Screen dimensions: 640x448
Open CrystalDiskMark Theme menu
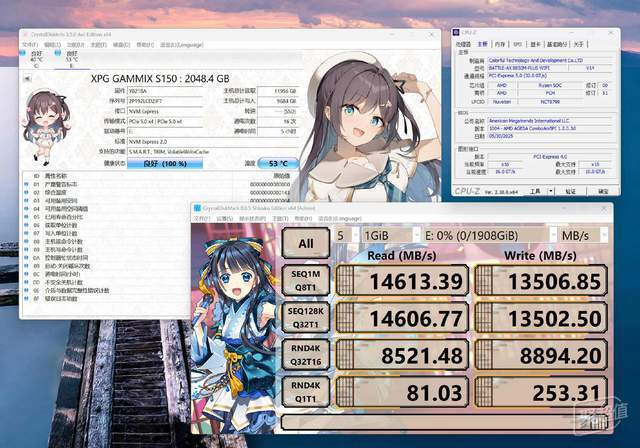[x=280, y=219]
